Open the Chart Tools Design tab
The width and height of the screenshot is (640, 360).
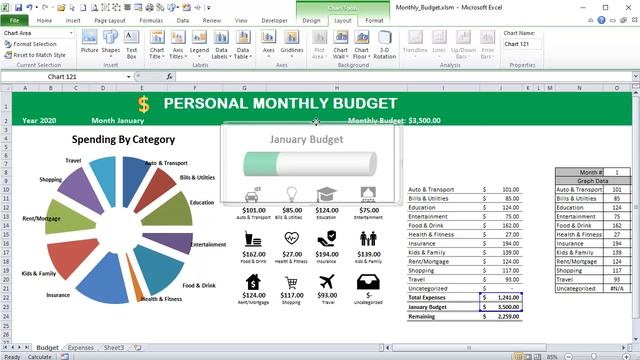coord(311,20)
